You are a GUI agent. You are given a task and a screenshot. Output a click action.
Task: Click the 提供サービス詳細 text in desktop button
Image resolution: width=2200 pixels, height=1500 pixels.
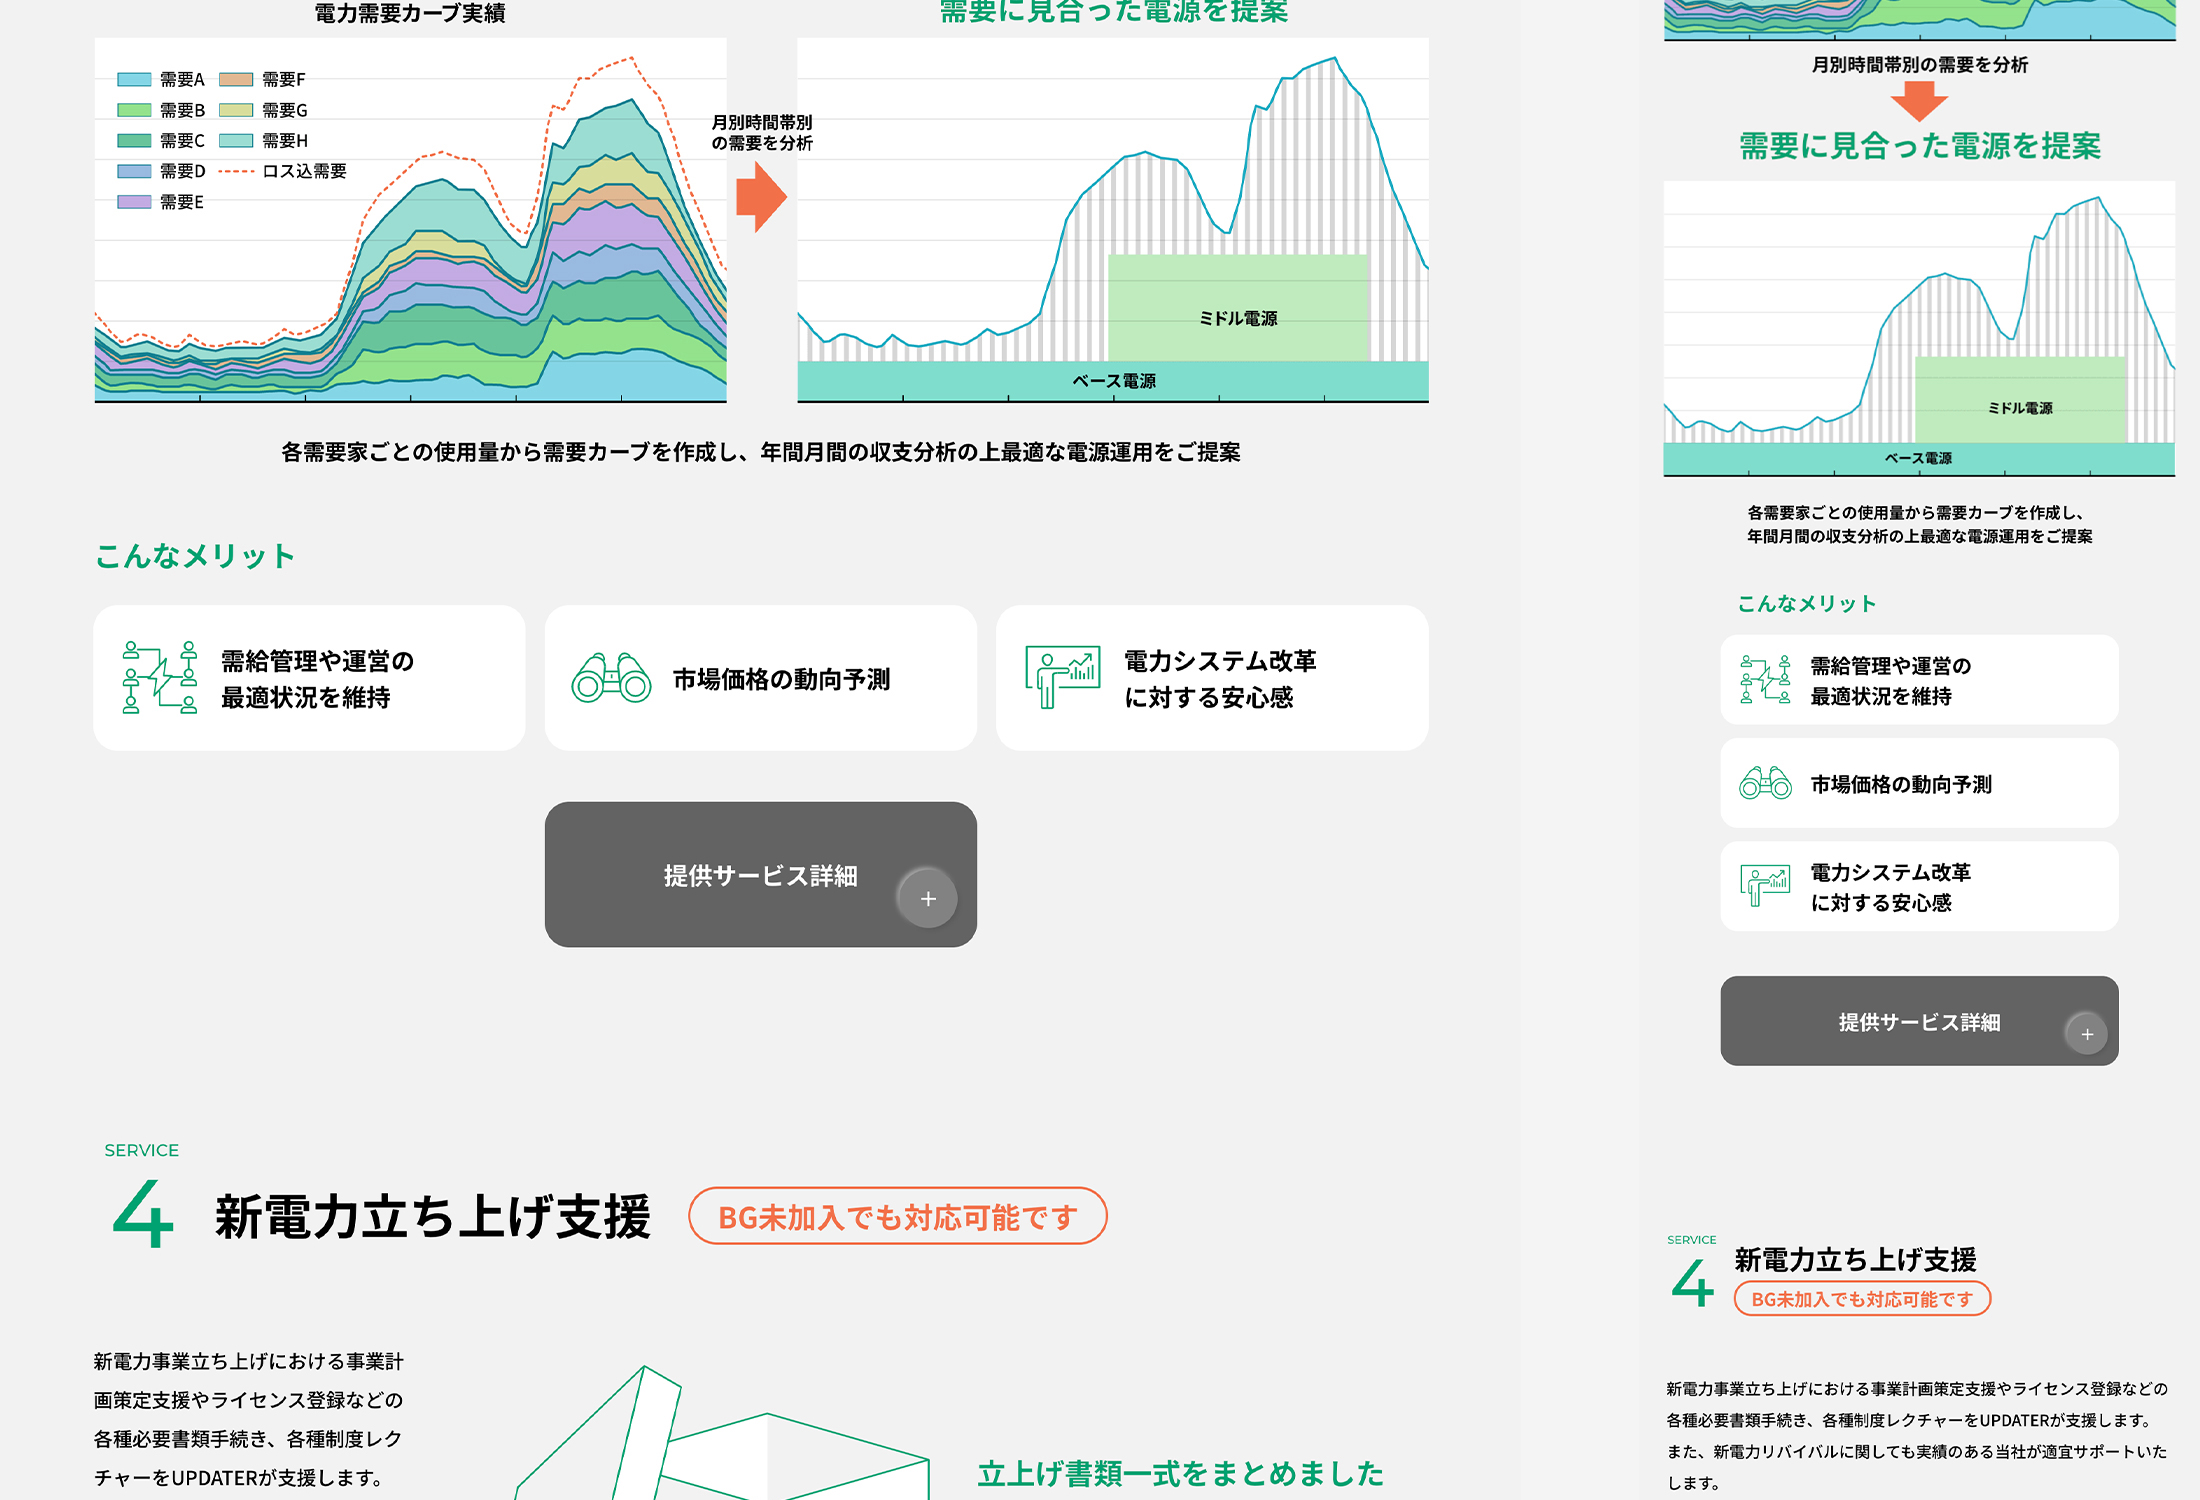[760, 876]
